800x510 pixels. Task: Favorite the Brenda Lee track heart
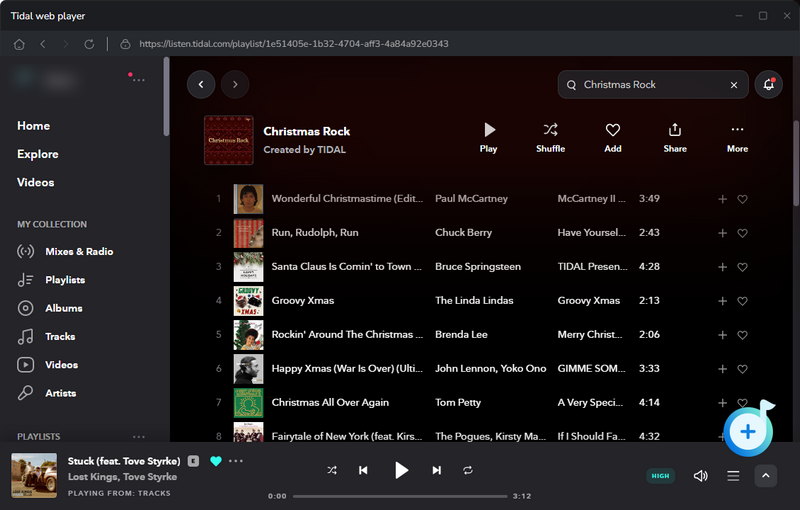(x=742, y=335)
